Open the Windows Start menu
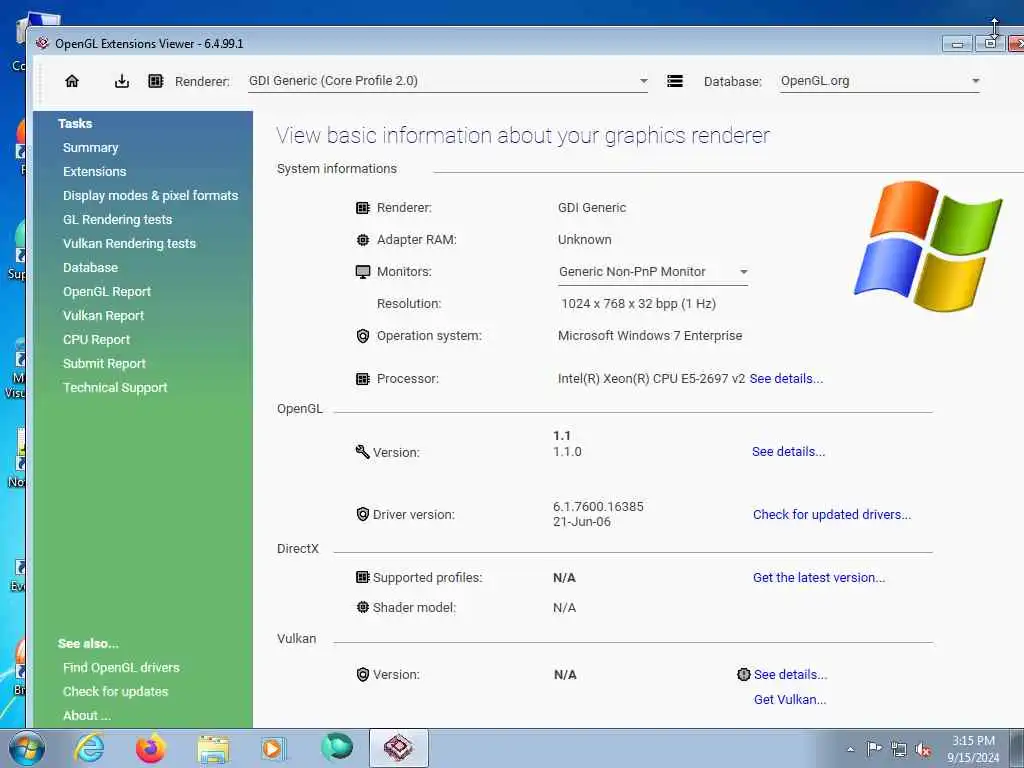Screen dimensions: 1024x768 tap(26, 748)
